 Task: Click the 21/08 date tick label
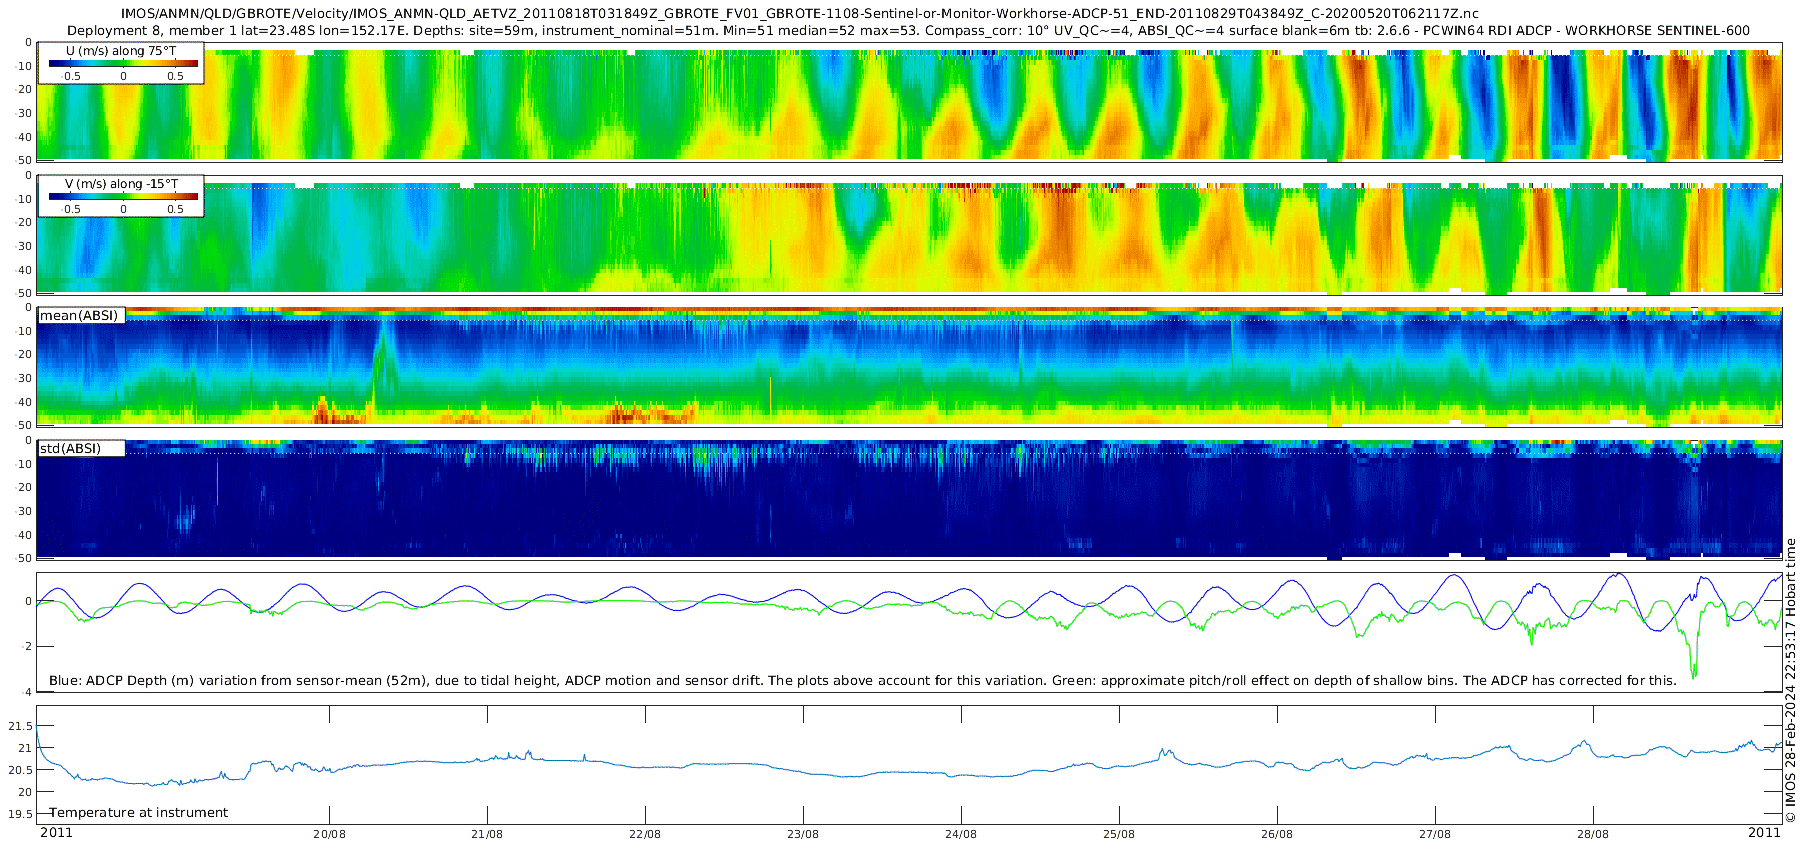487,834
